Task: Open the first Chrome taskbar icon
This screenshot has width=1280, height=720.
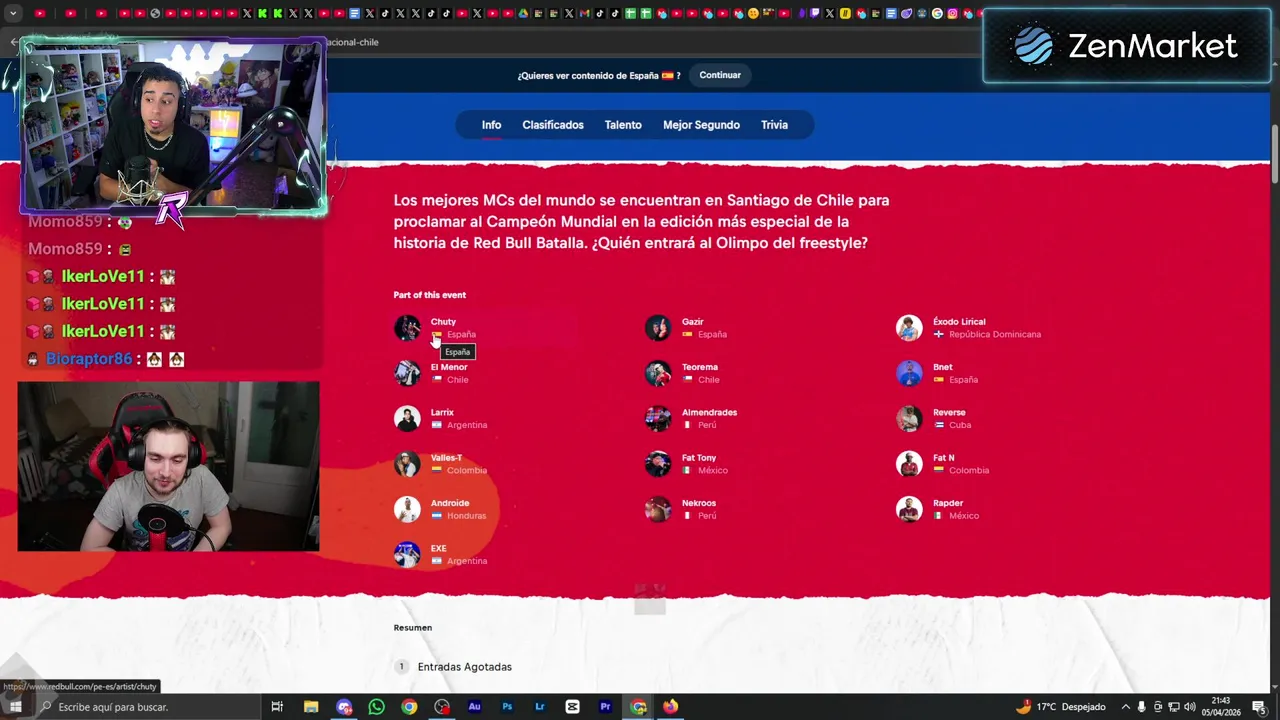Action: click(x=409, y=707)
